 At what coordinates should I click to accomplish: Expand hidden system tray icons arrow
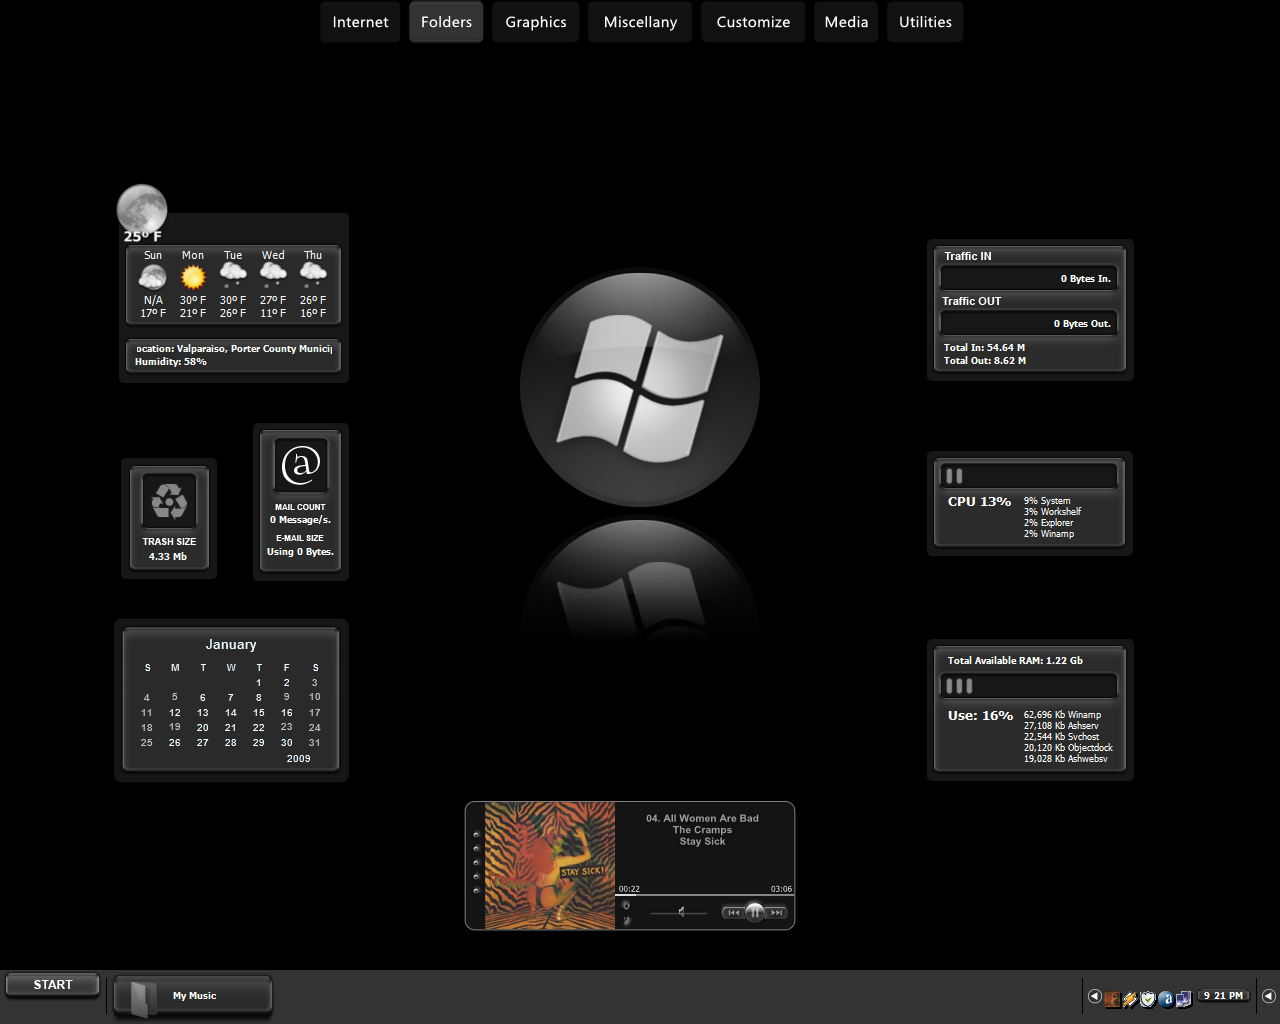tap(1095, 996)
